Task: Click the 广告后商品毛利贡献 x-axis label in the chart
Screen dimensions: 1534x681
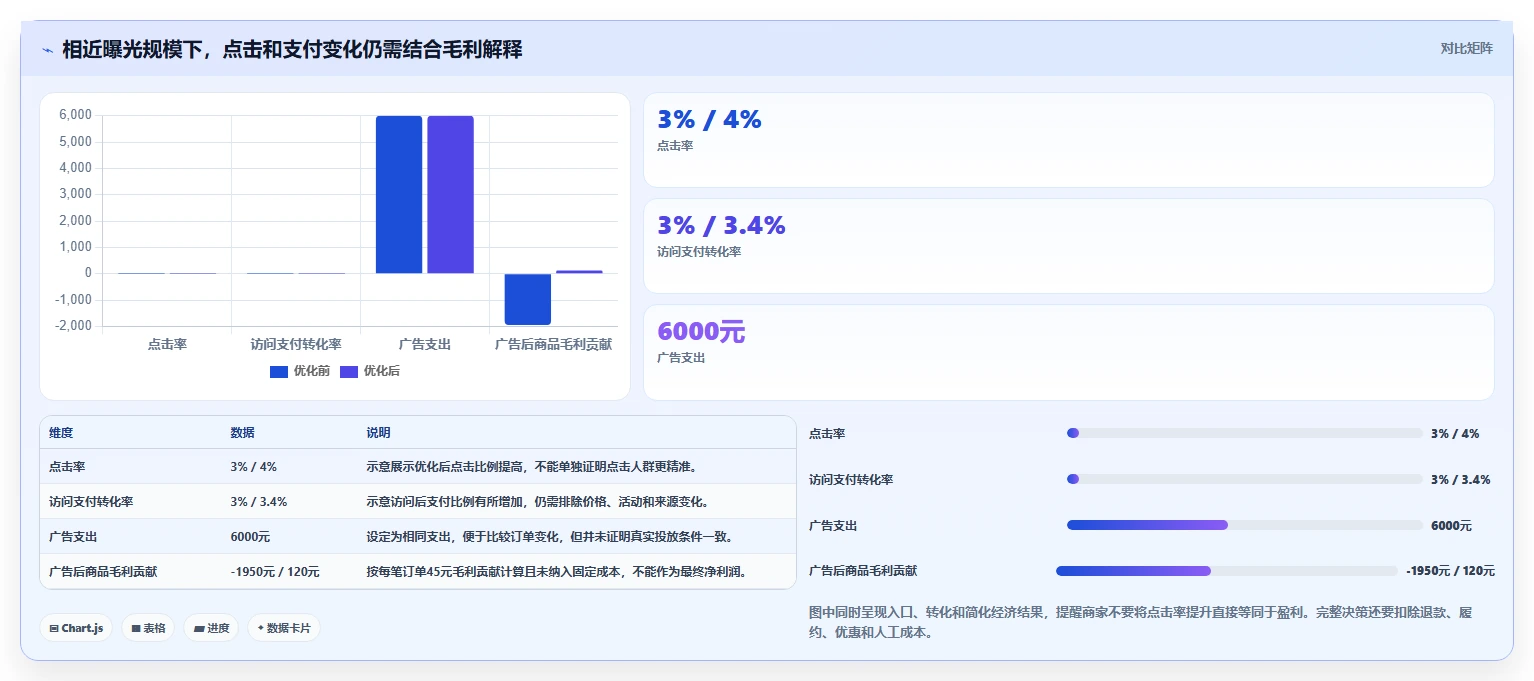Action: click(554, 344)
